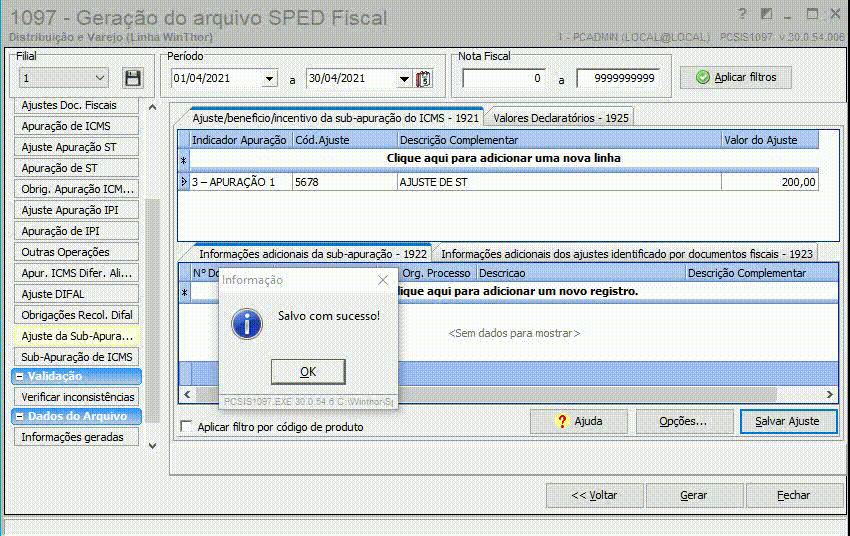Select the Cód.Ajuste cell 5678
Viewport: 850px width, 536px height.
pyautogui.click(x=345, y=182)
